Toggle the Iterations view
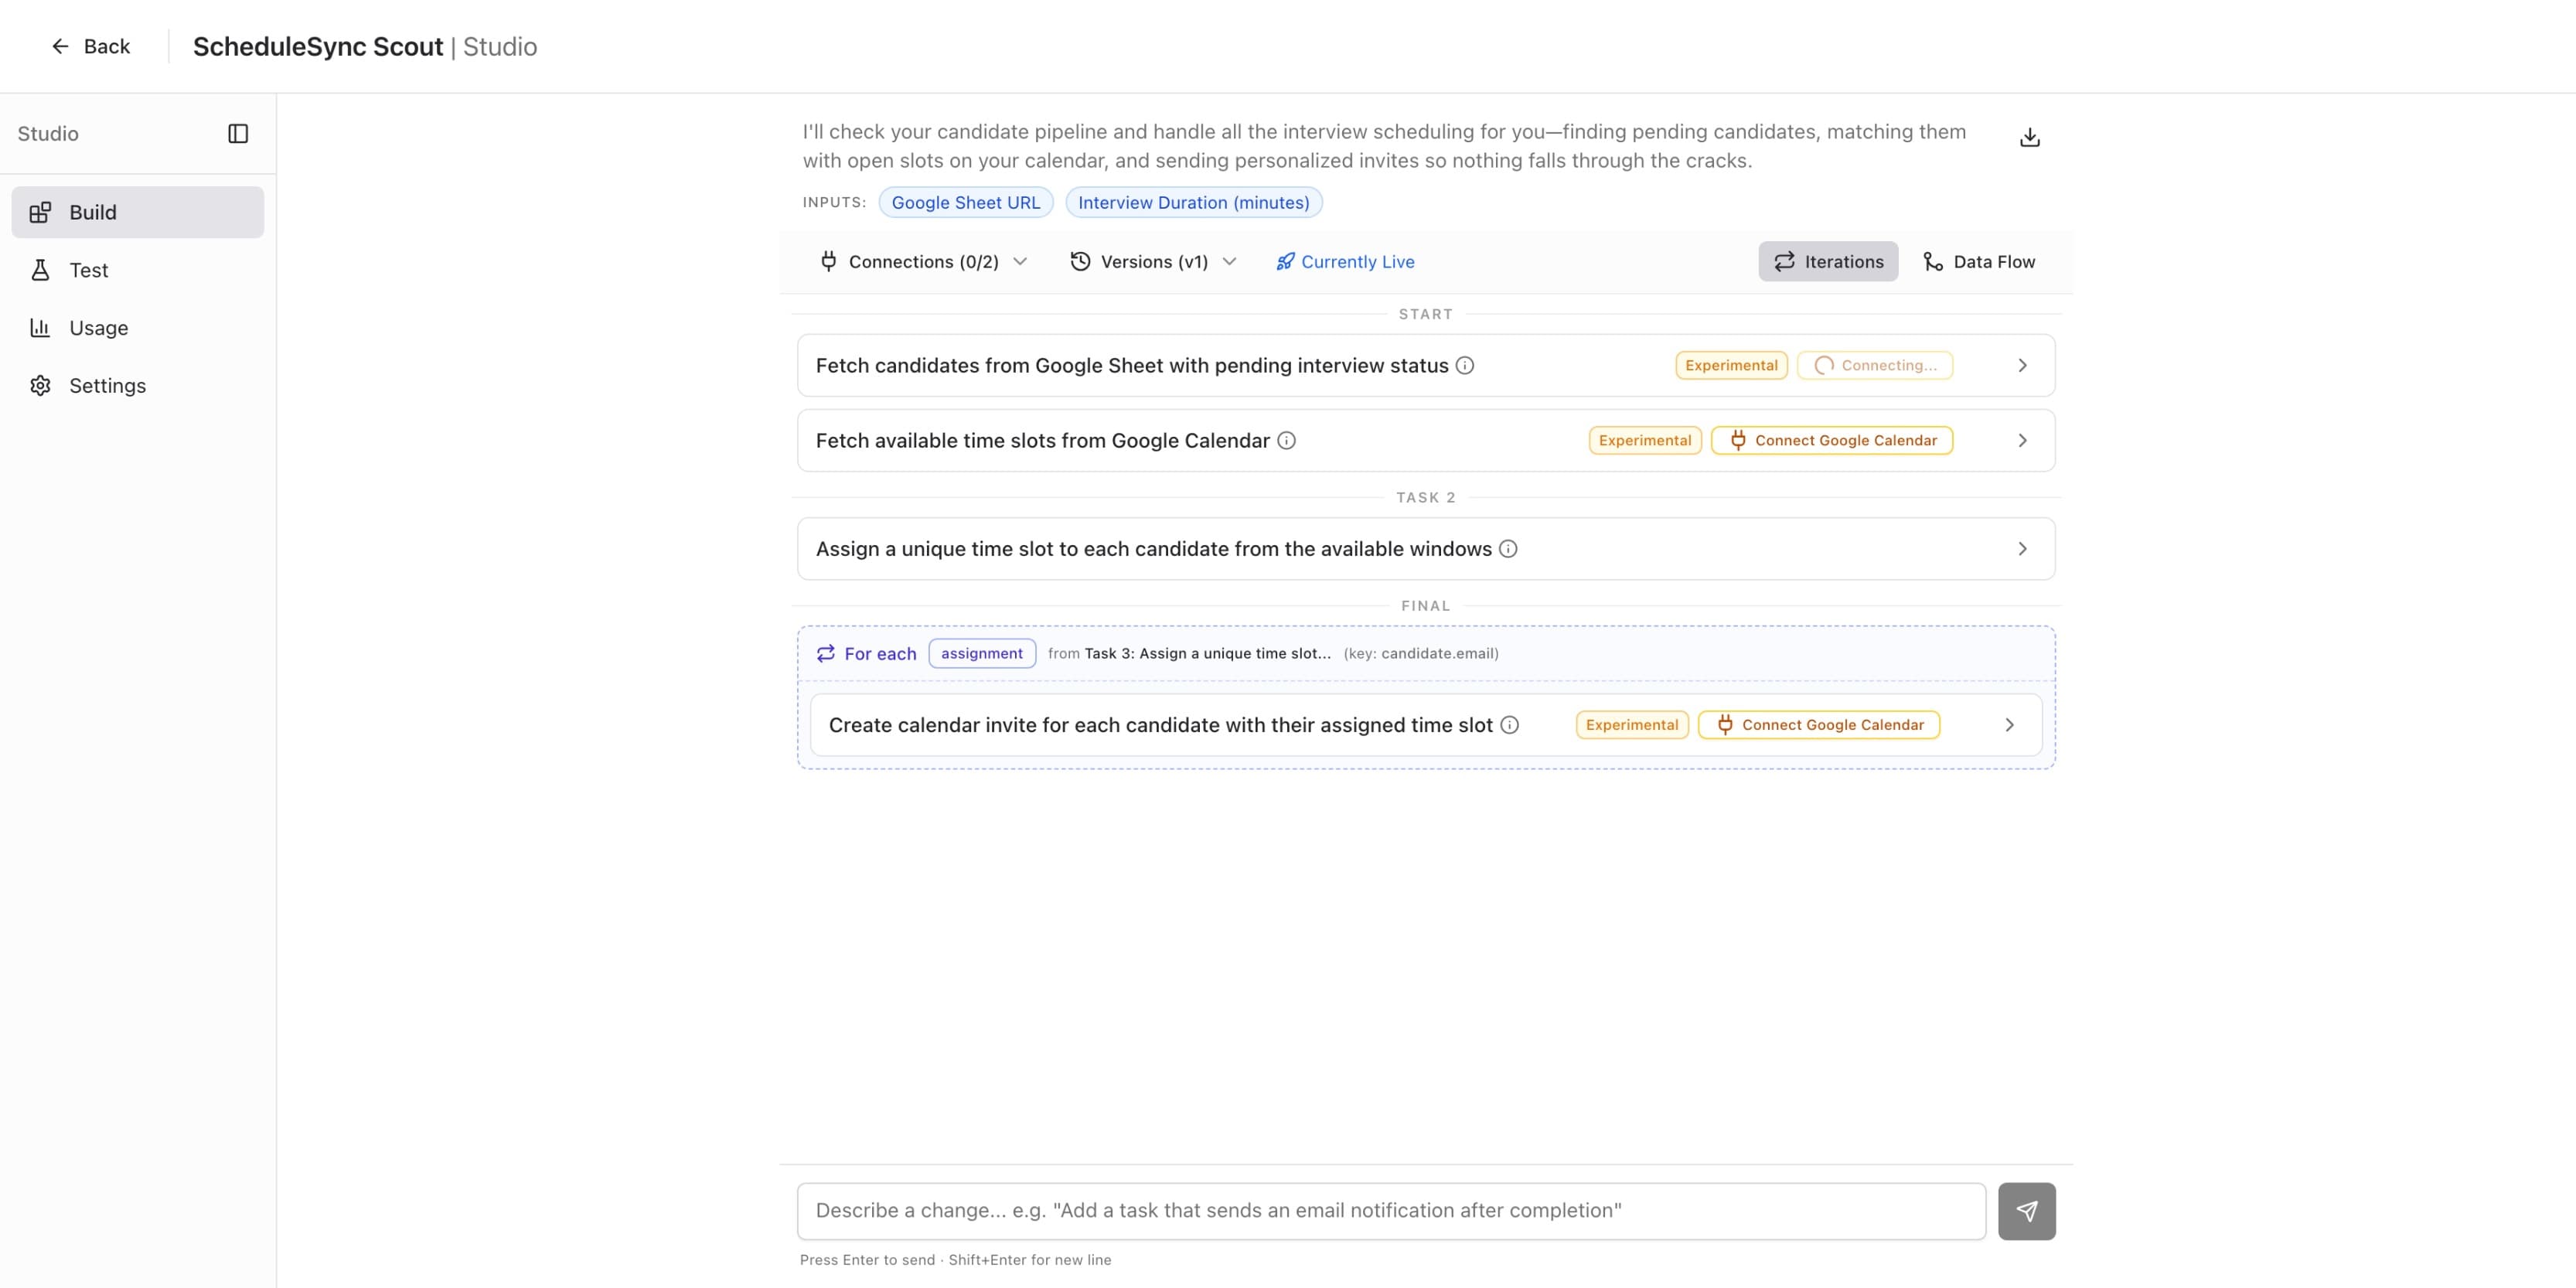The image size is (2576, 1288). (1828, 261)
